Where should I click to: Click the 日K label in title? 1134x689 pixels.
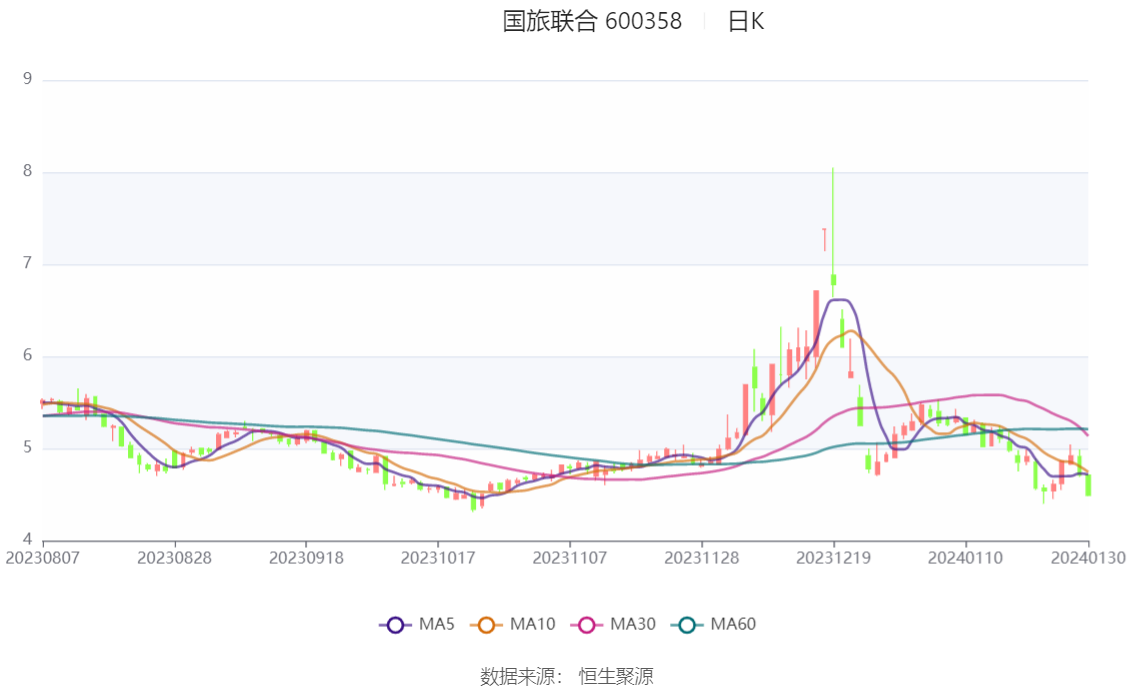746,21
